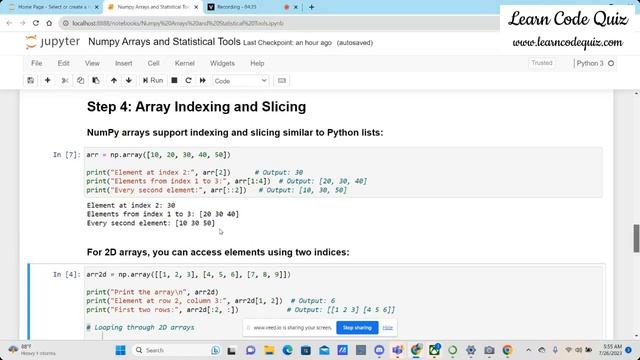Move selected cell up
The image size is (640, 360).
[x=114, y=81]
